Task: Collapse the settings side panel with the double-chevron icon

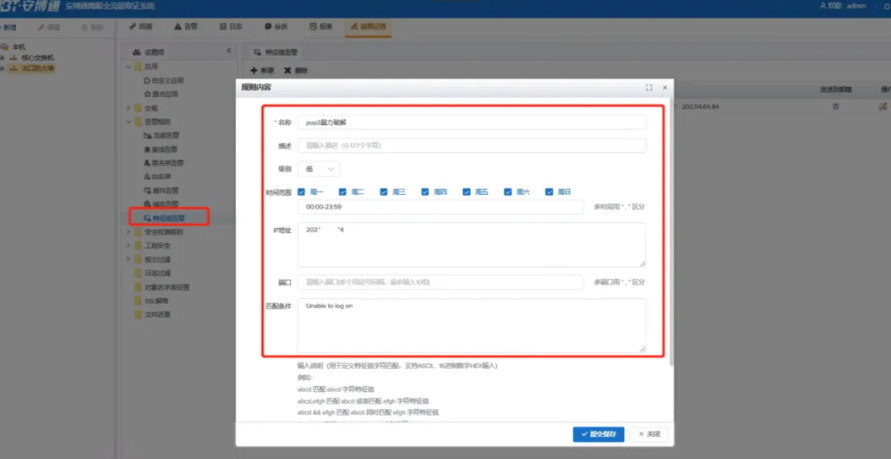Action: click(x=229, y=51)
